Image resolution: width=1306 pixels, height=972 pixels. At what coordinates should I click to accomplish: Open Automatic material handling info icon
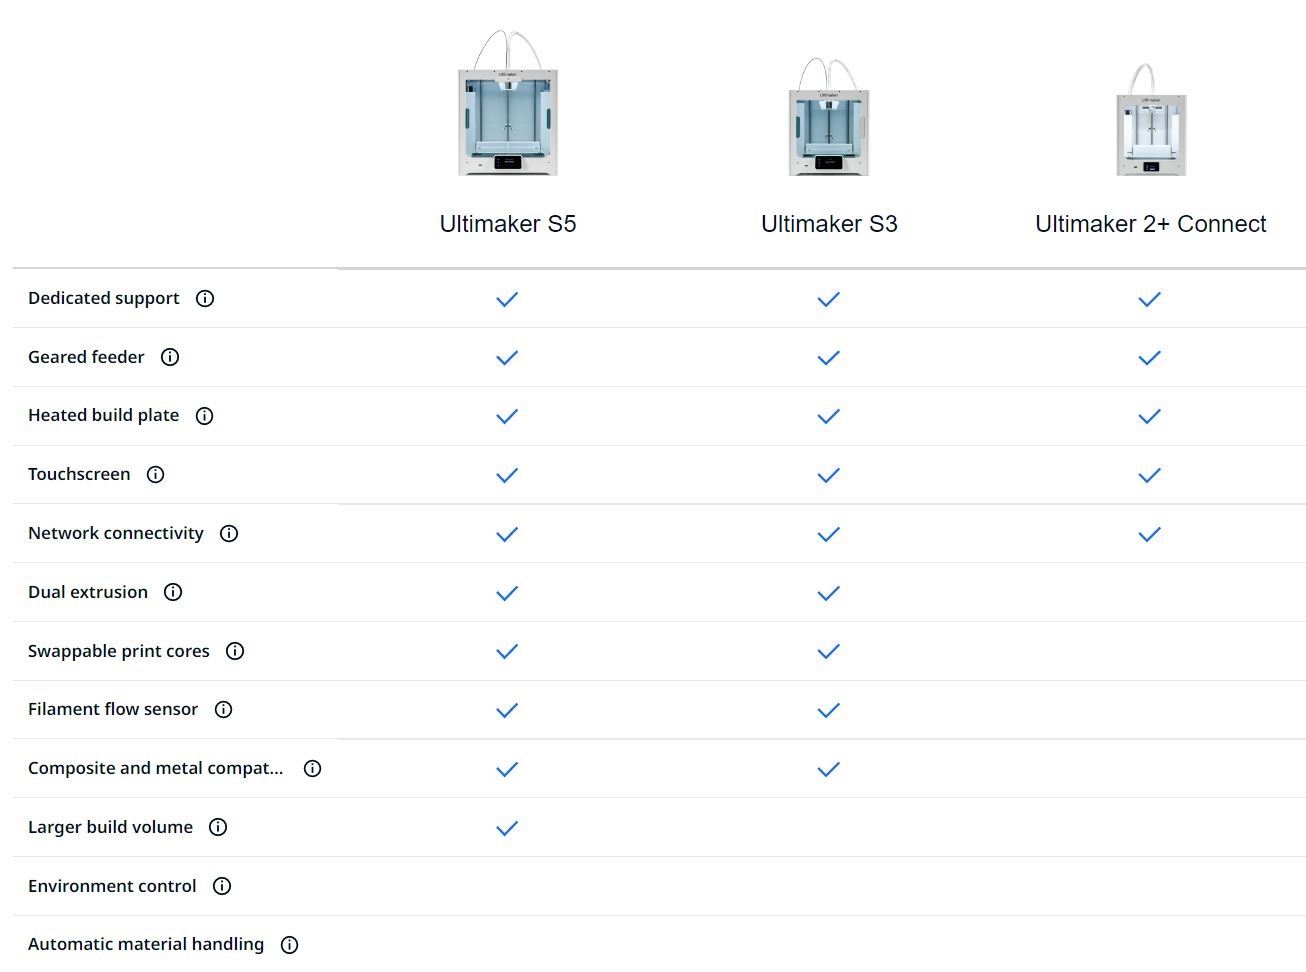289,944
